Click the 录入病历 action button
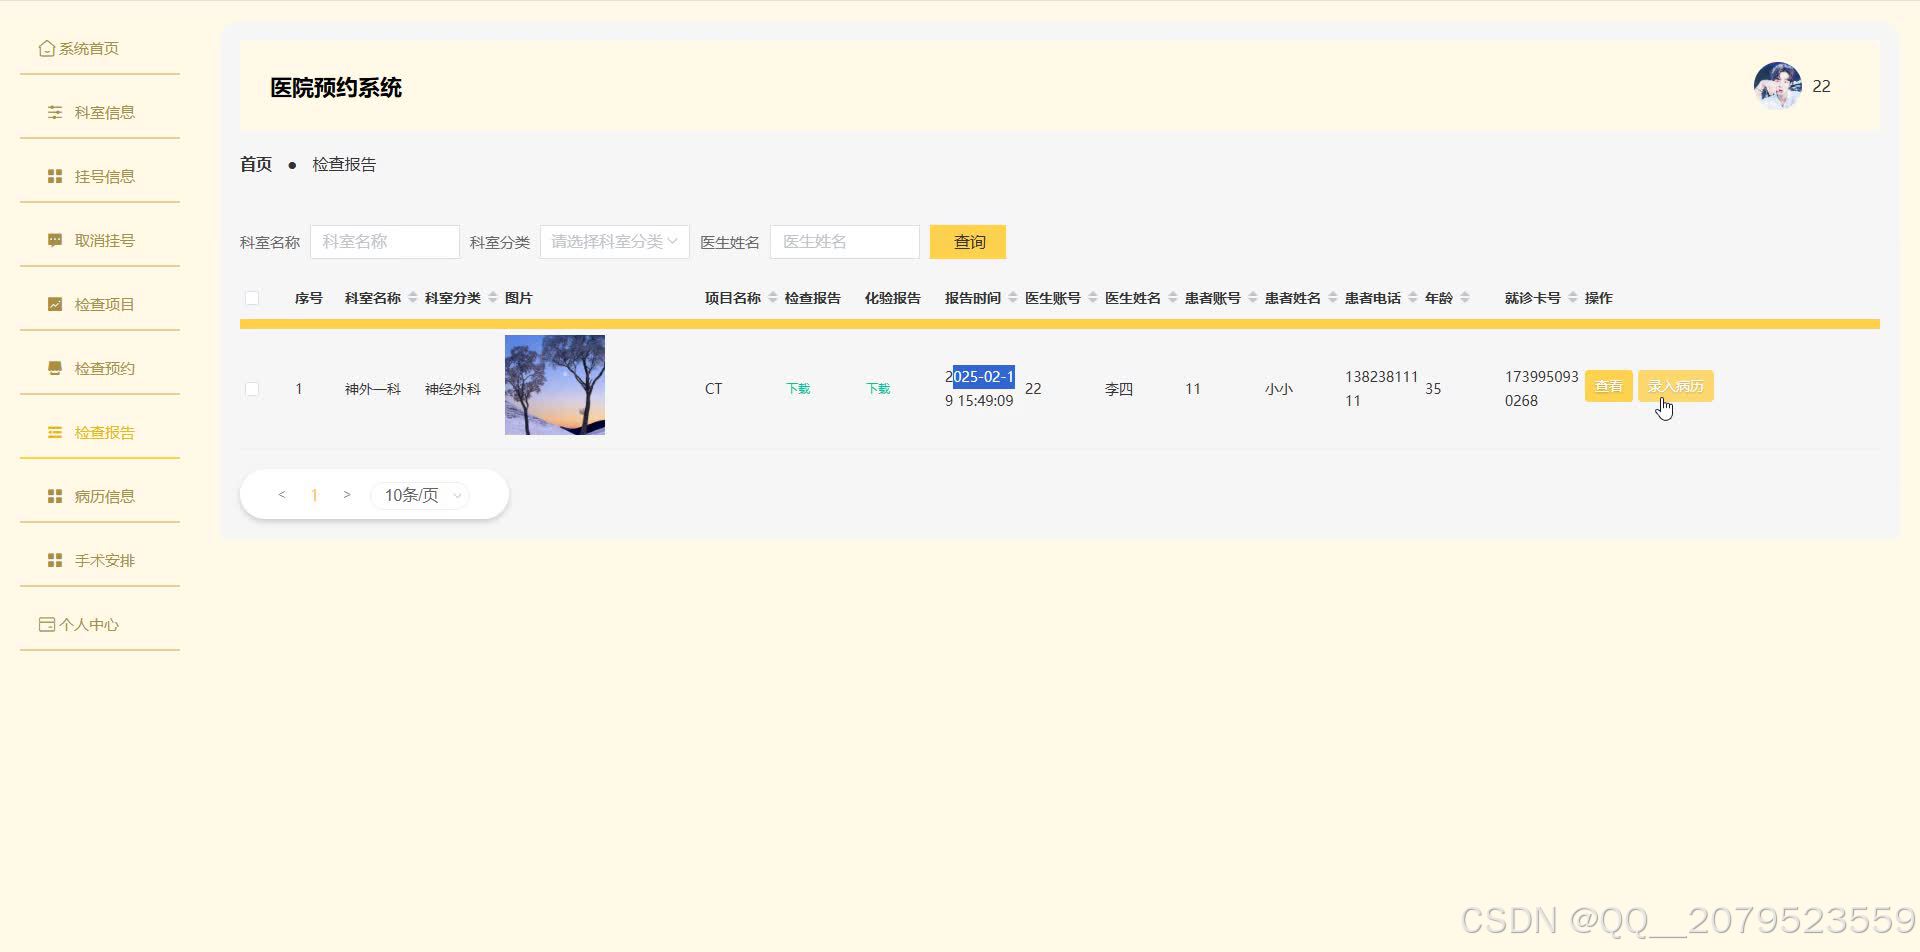 click(1675, 386)
